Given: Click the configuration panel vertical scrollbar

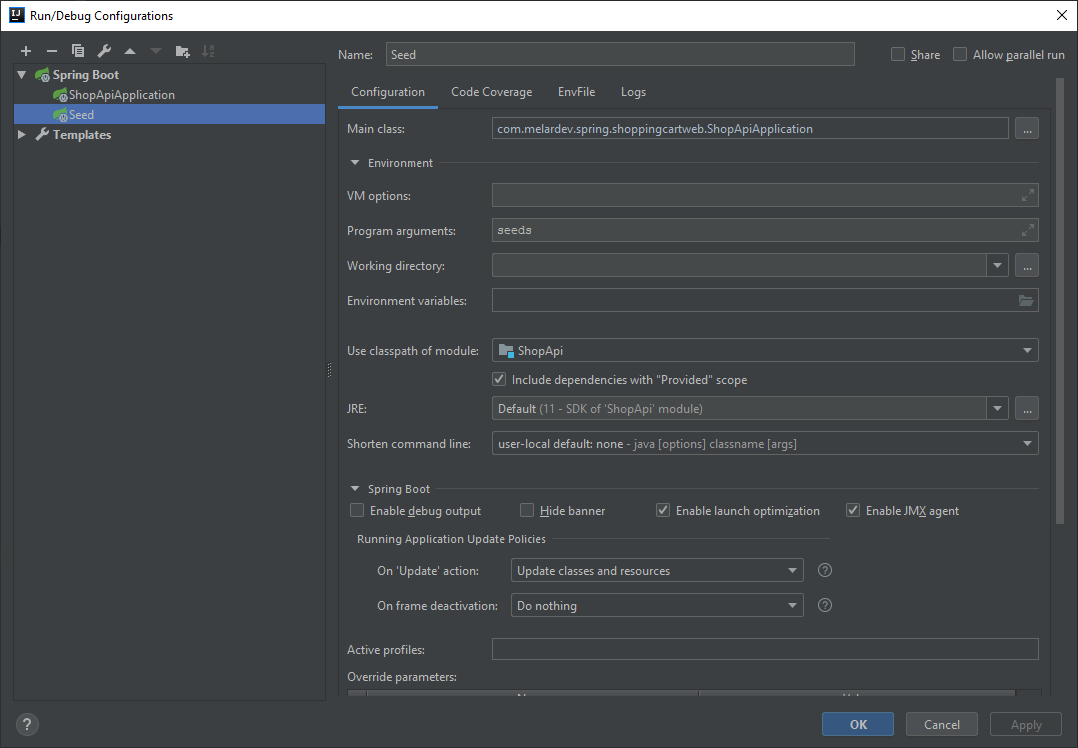Looking at the screenshot, I should pos(1059,302).
